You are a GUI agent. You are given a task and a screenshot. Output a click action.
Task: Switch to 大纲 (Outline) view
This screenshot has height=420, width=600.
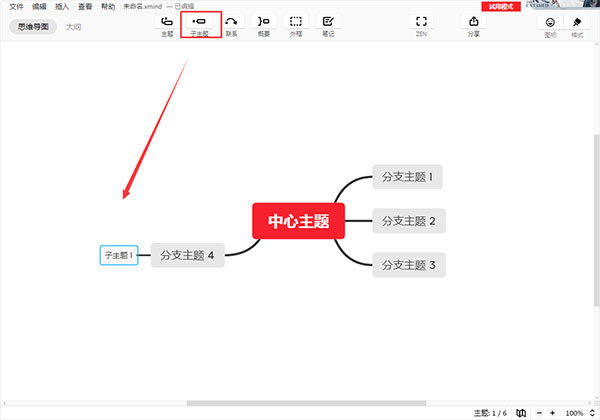(74, 27)
